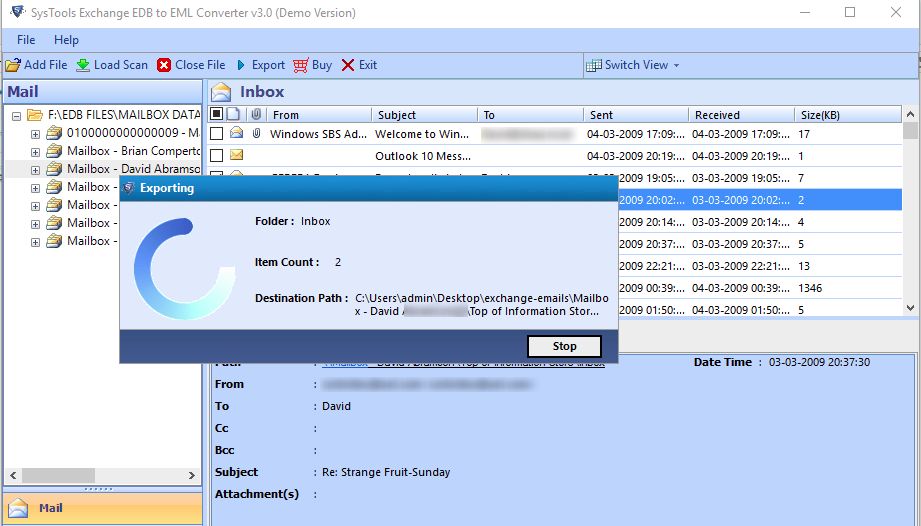This screenshot has width=921, height=526.
Task: Click received time '03-03-2009 22:21:...'
Action: tap(741, 266)
